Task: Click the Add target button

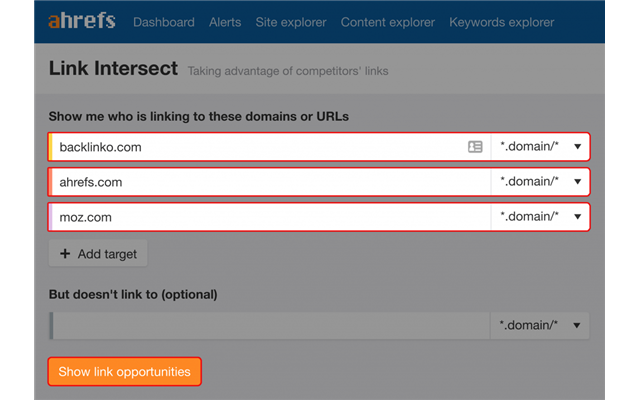Action: [x=99, y=254]
